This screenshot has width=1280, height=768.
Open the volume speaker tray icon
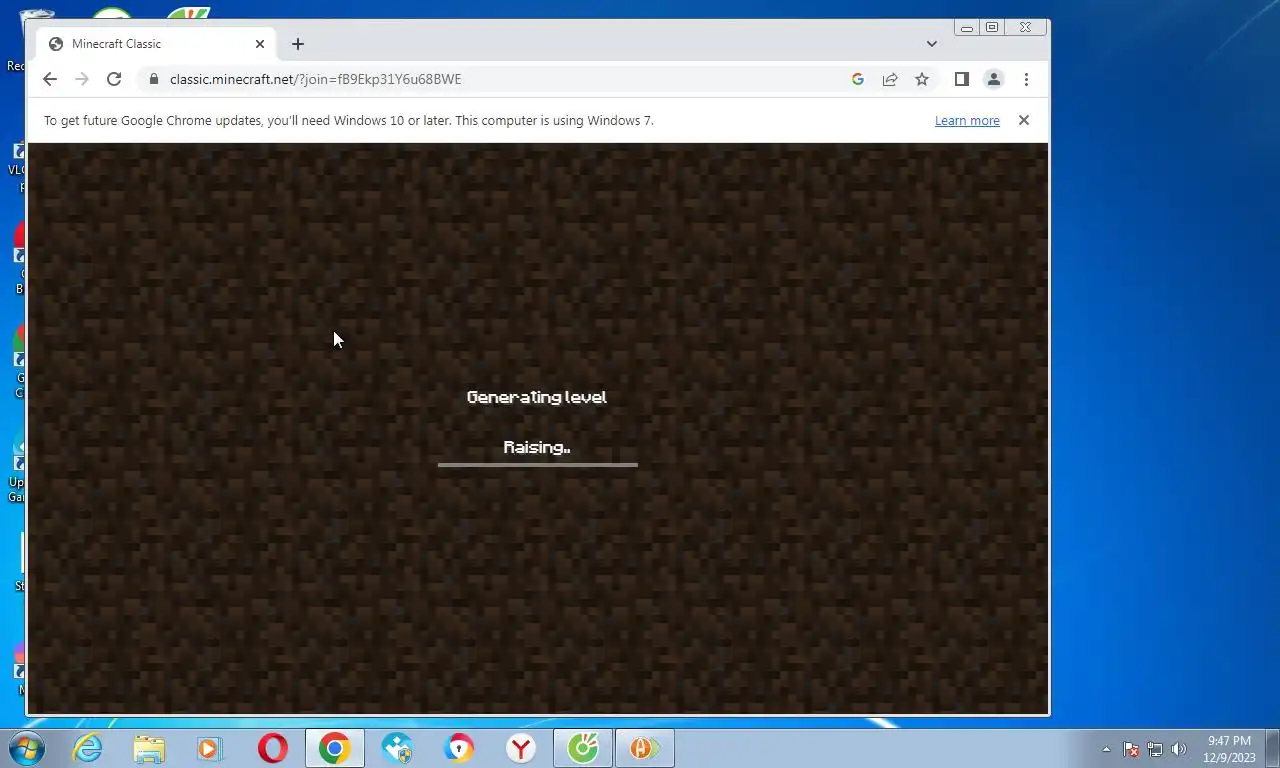[1179, 749]
